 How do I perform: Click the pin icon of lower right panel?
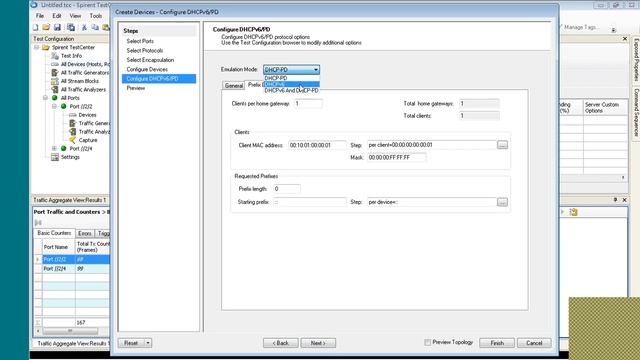(615, 200)
